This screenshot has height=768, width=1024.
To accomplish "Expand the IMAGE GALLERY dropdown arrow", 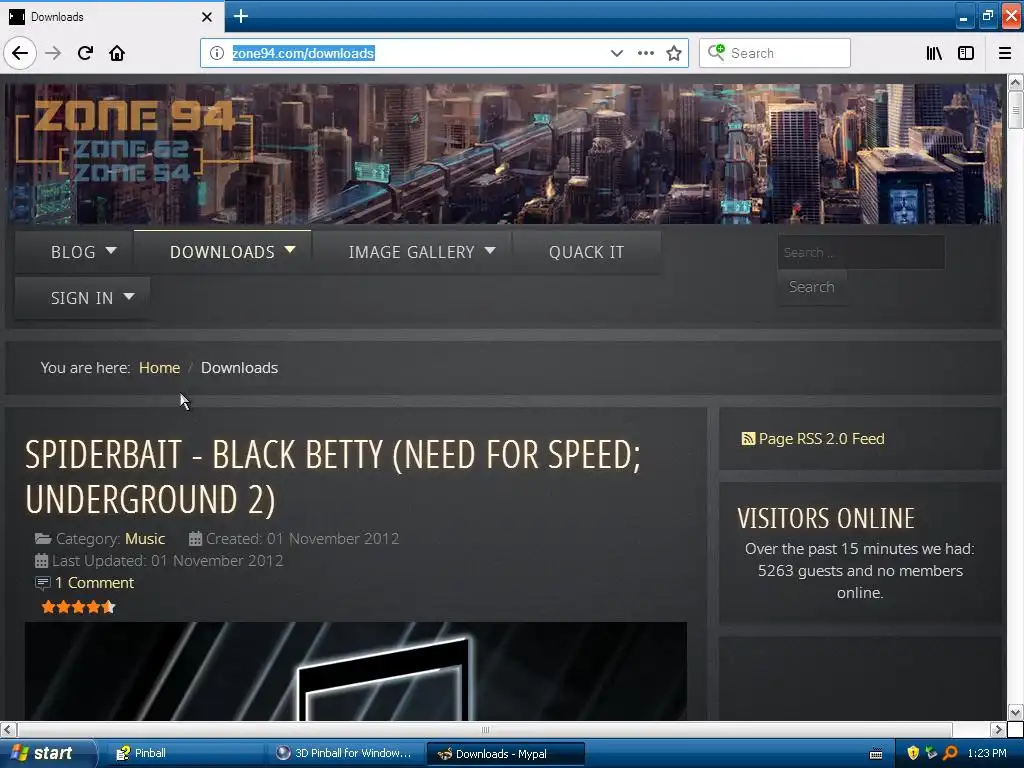I will coord(490,250).
